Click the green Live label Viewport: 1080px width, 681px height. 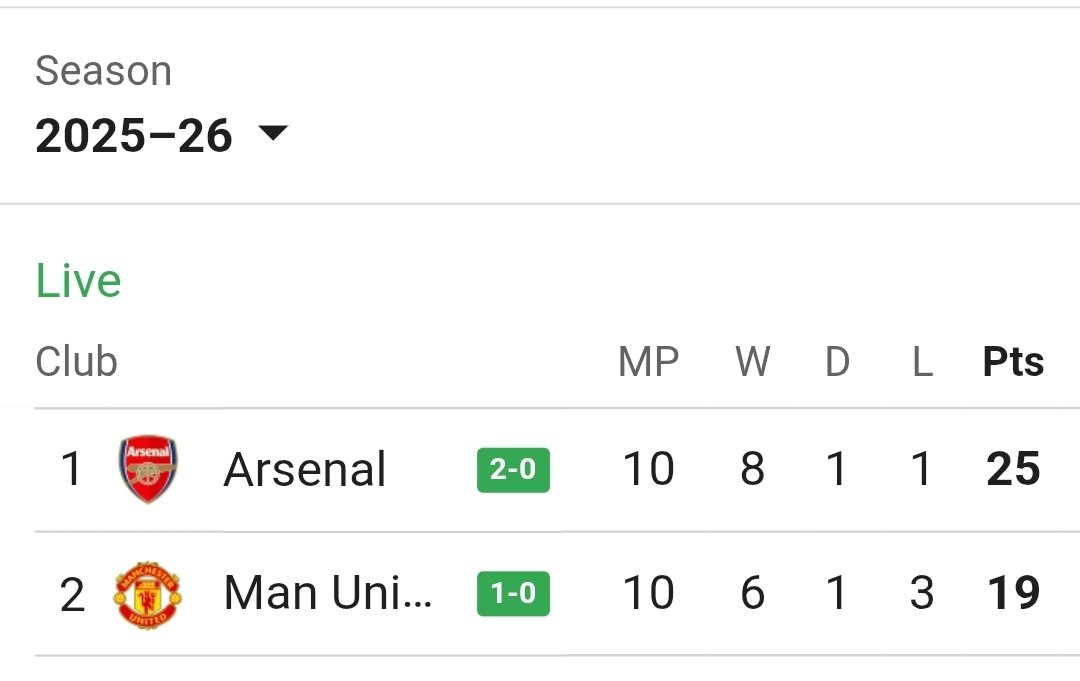[x=79, y=281]
